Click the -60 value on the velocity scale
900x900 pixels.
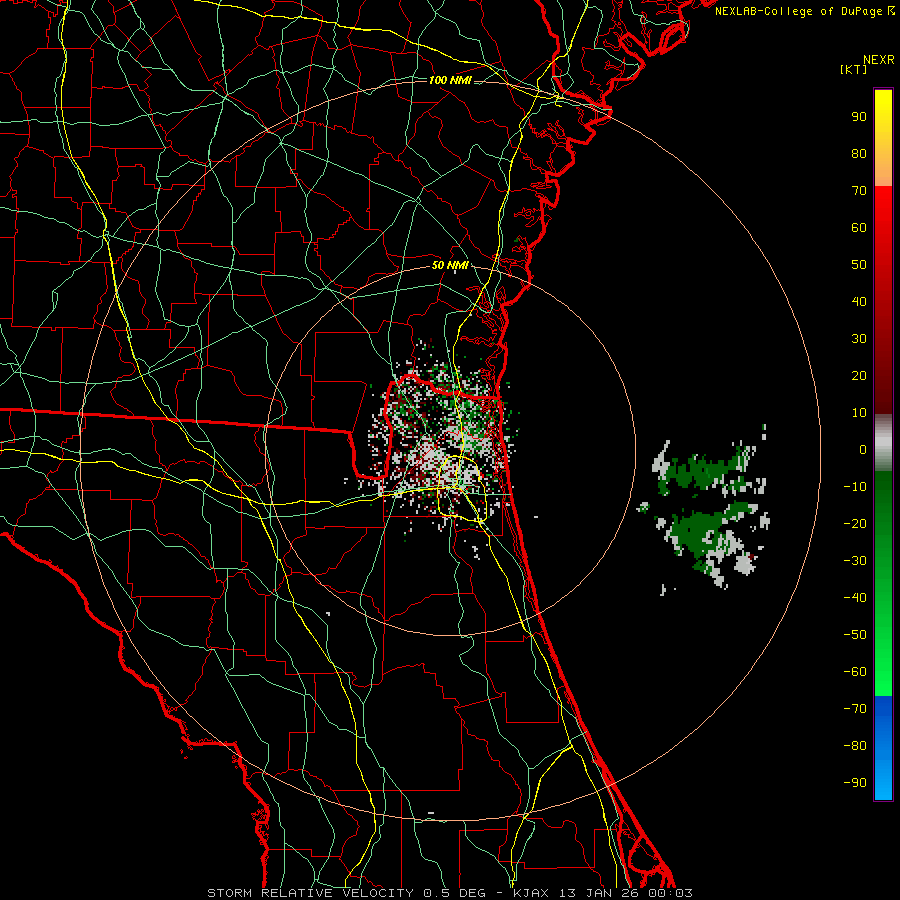[855, 672]
